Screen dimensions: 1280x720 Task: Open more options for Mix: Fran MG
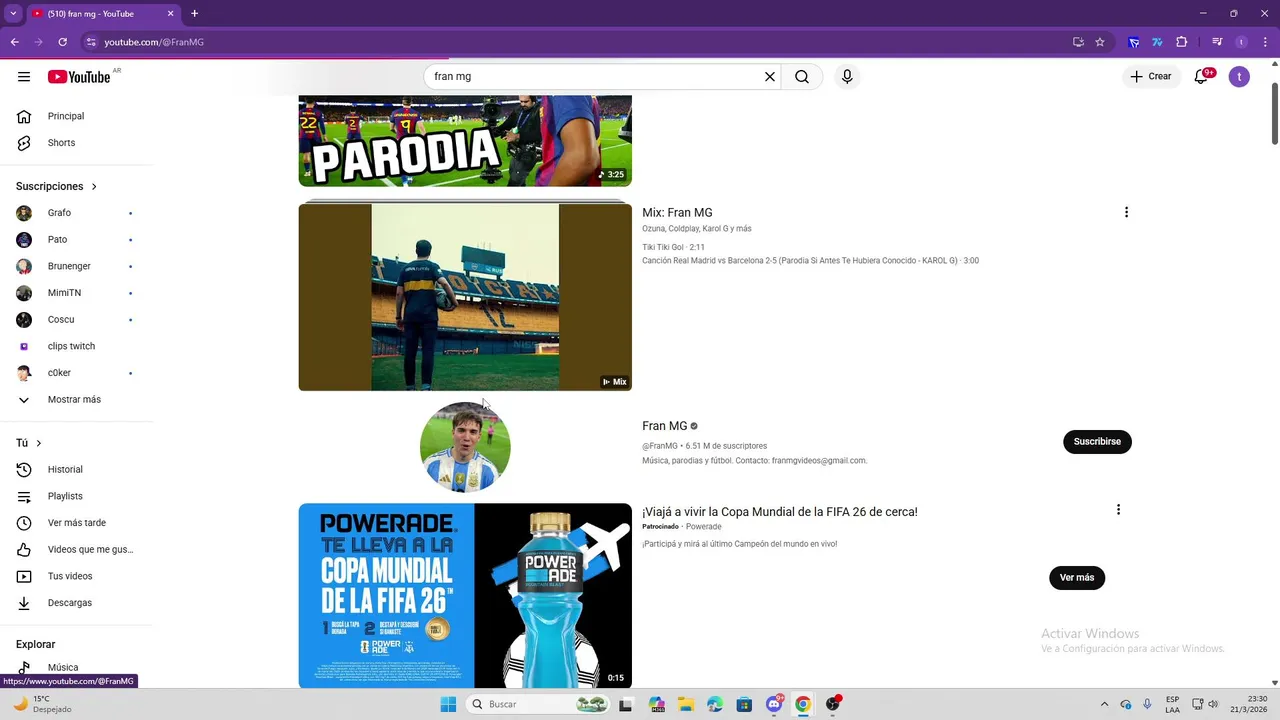click(1126, 212)
